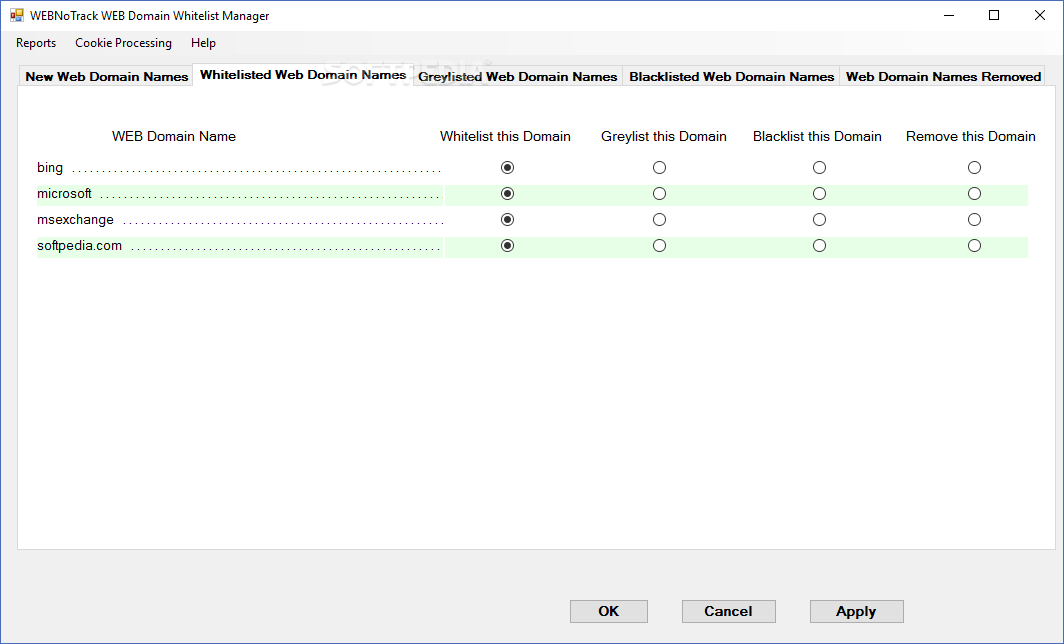This screenshot has height=644, width=1064.
Task: Click the Cancel button
Action: (x=728, y=611)
